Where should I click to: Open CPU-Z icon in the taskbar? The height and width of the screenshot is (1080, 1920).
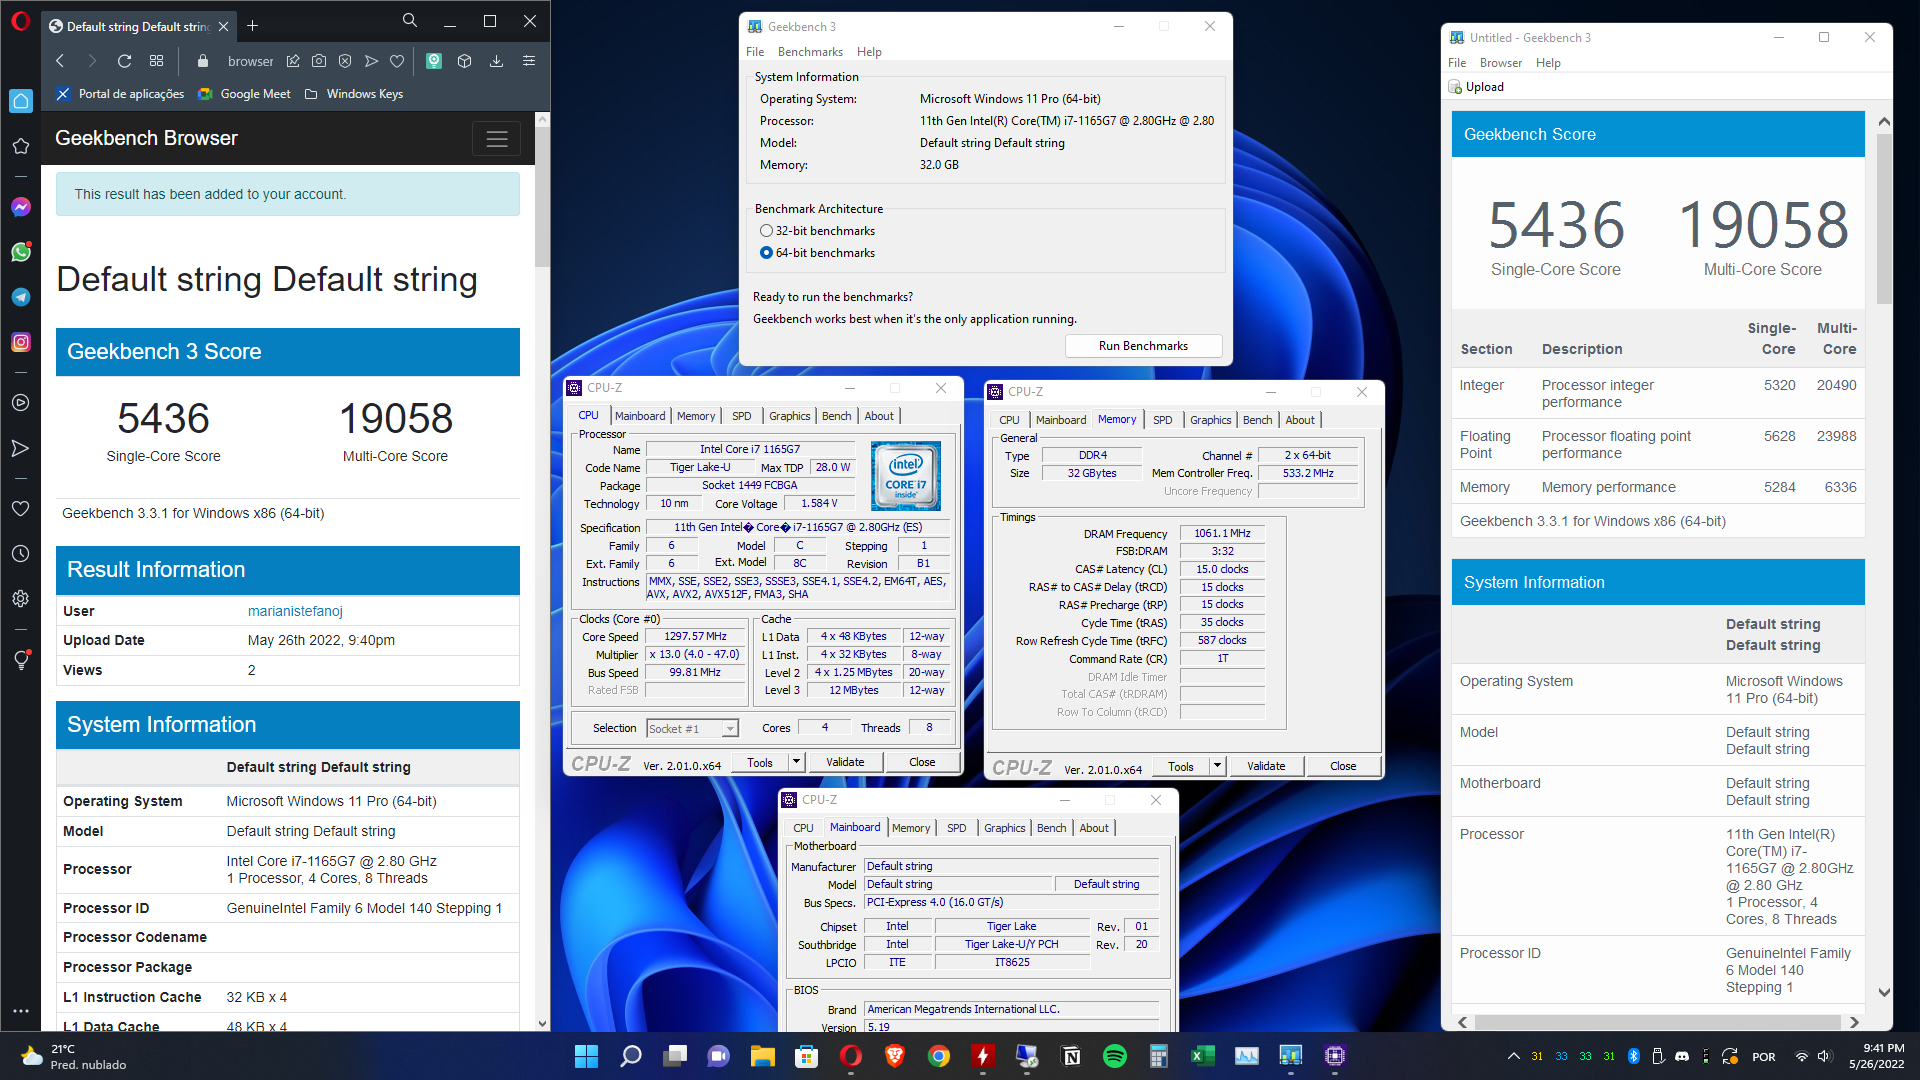1335,1056
